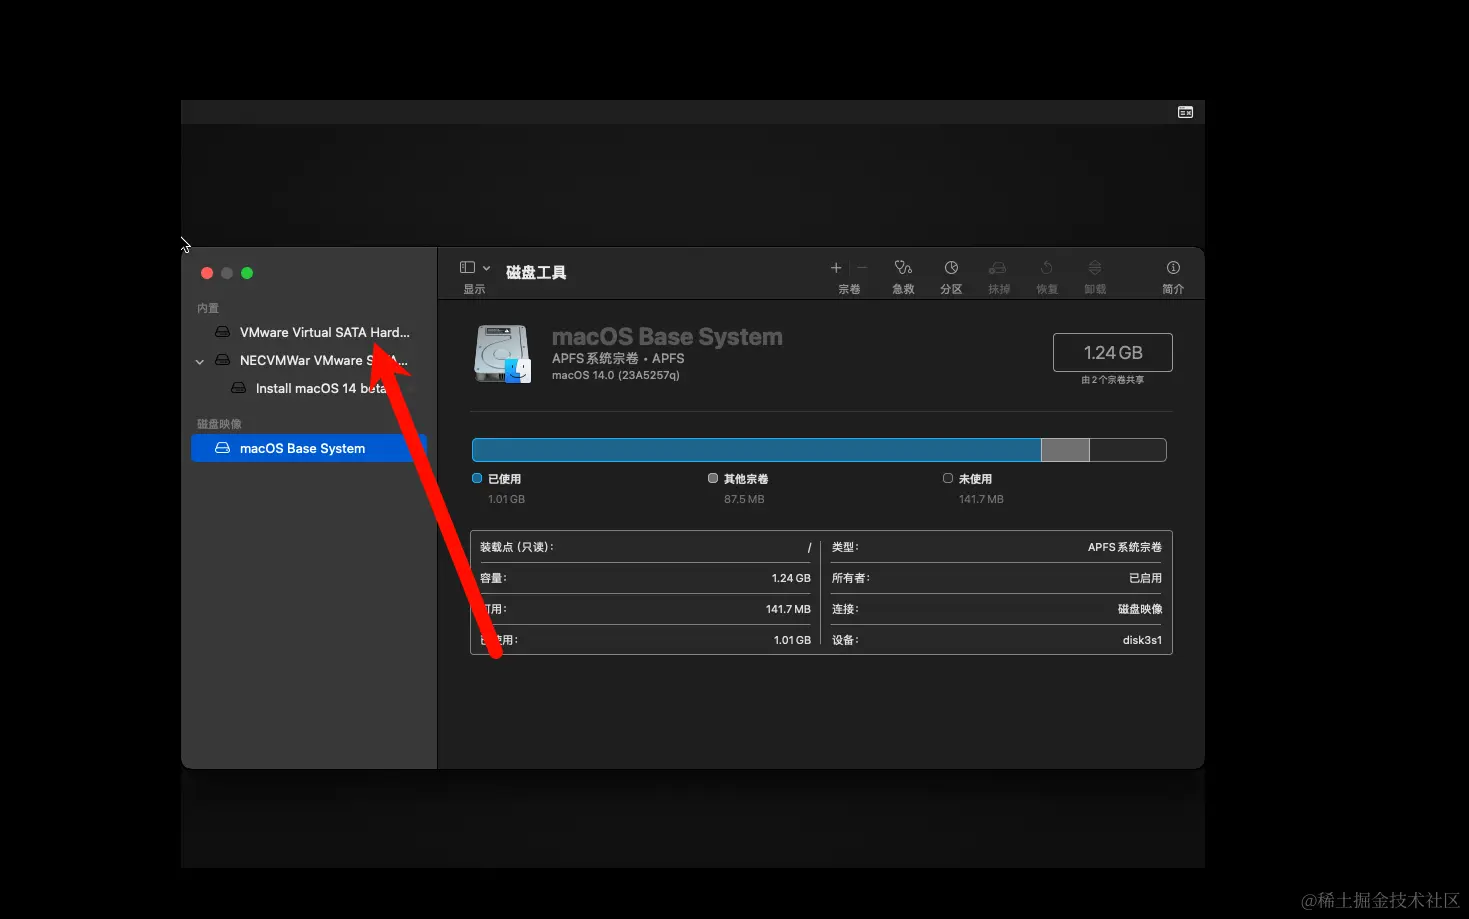
Task: Click the 已启用 owner value
Action: pos(1146,578)
